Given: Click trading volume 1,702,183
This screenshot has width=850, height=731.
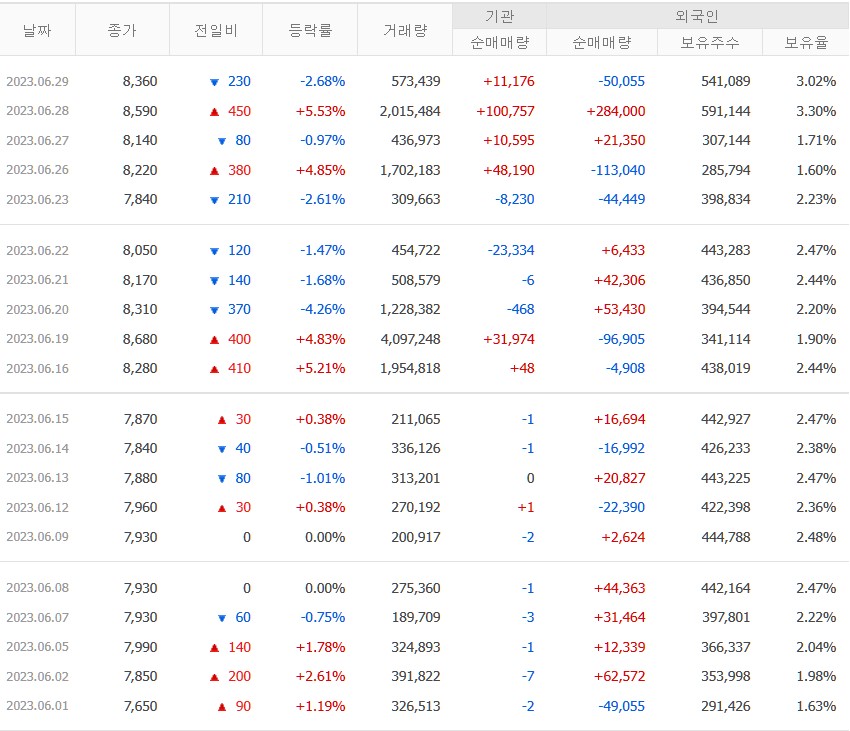Looking at the screenshot, I should point(410,170).
